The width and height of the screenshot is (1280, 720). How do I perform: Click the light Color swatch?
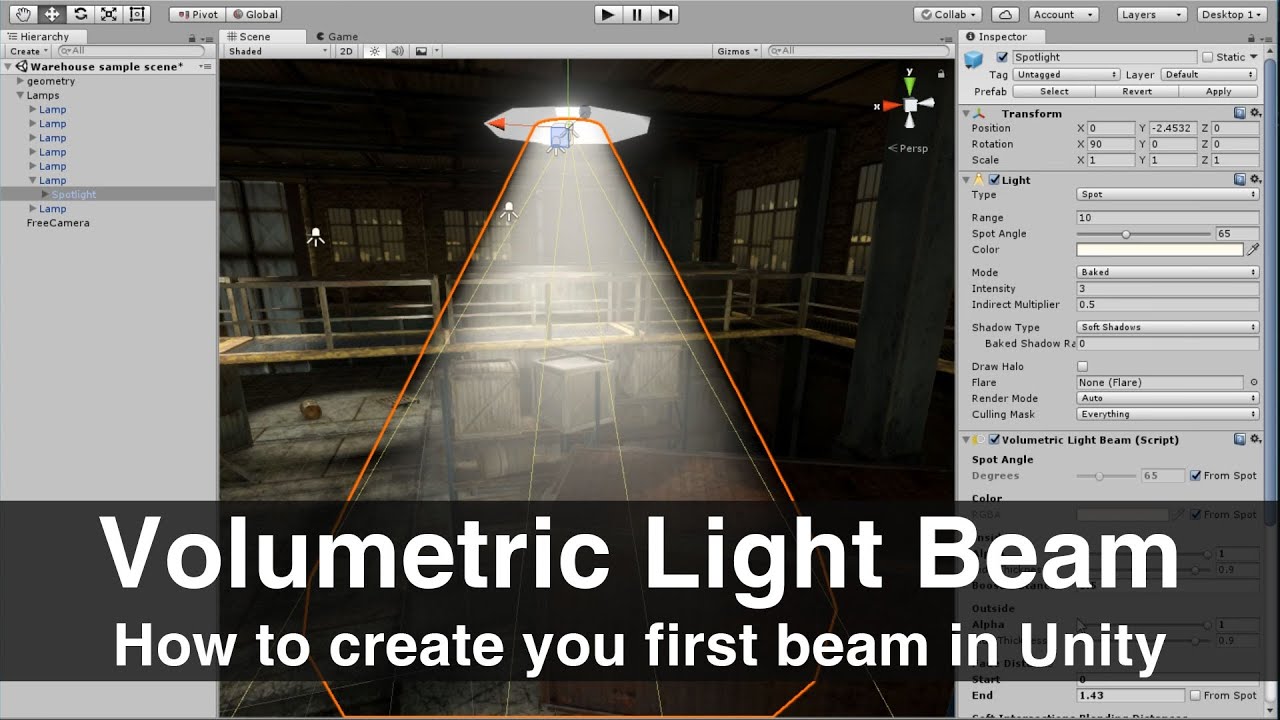(1160, 249)
